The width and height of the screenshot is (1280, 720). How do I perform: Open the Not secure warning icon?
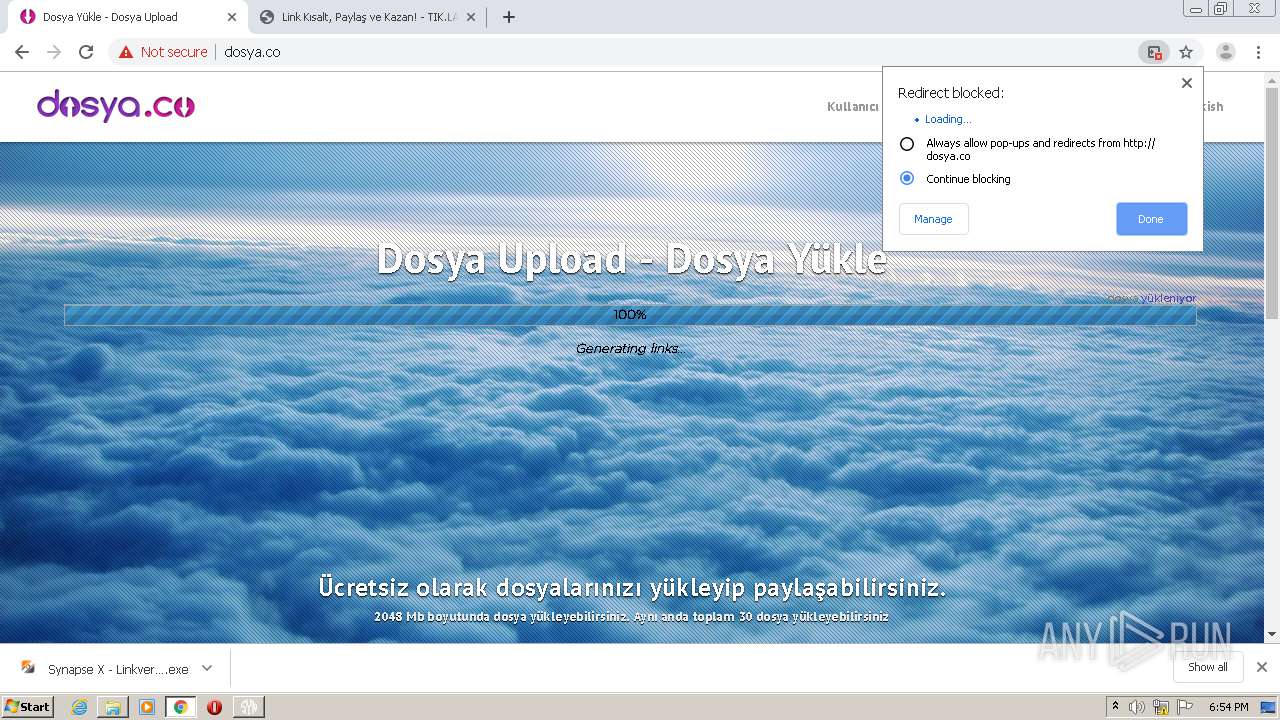(126, 52)
